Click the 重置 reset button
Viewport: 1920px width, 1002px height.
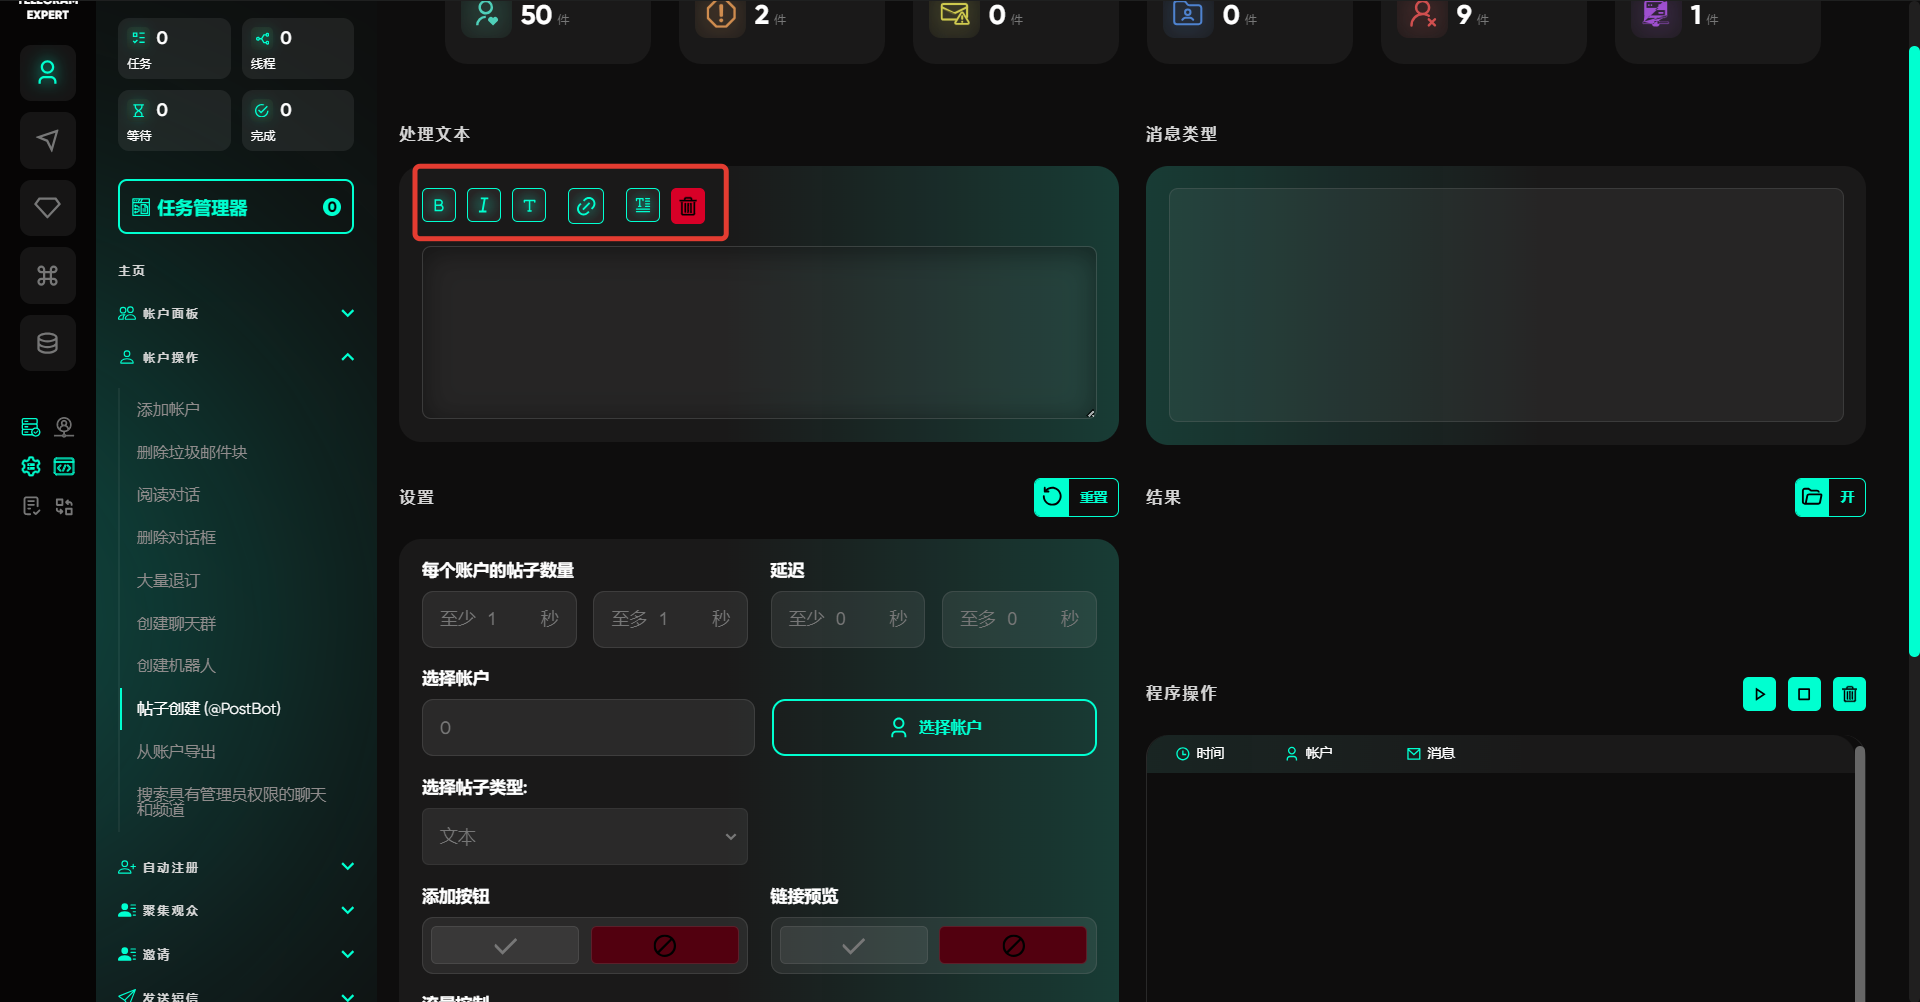coord(1076,497)
